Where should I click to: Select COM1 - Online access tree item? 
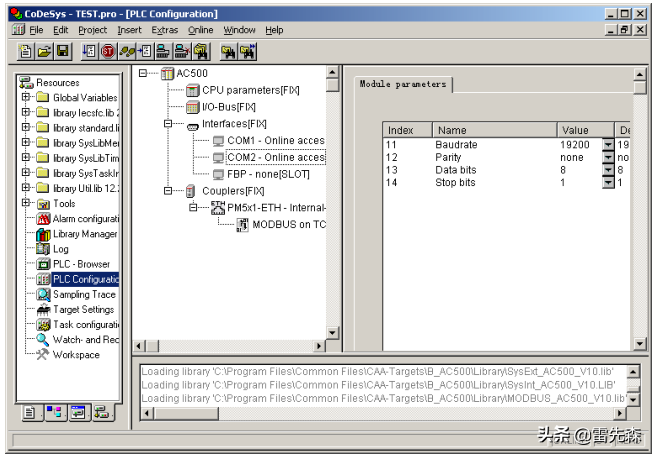(x=275, y=141)
